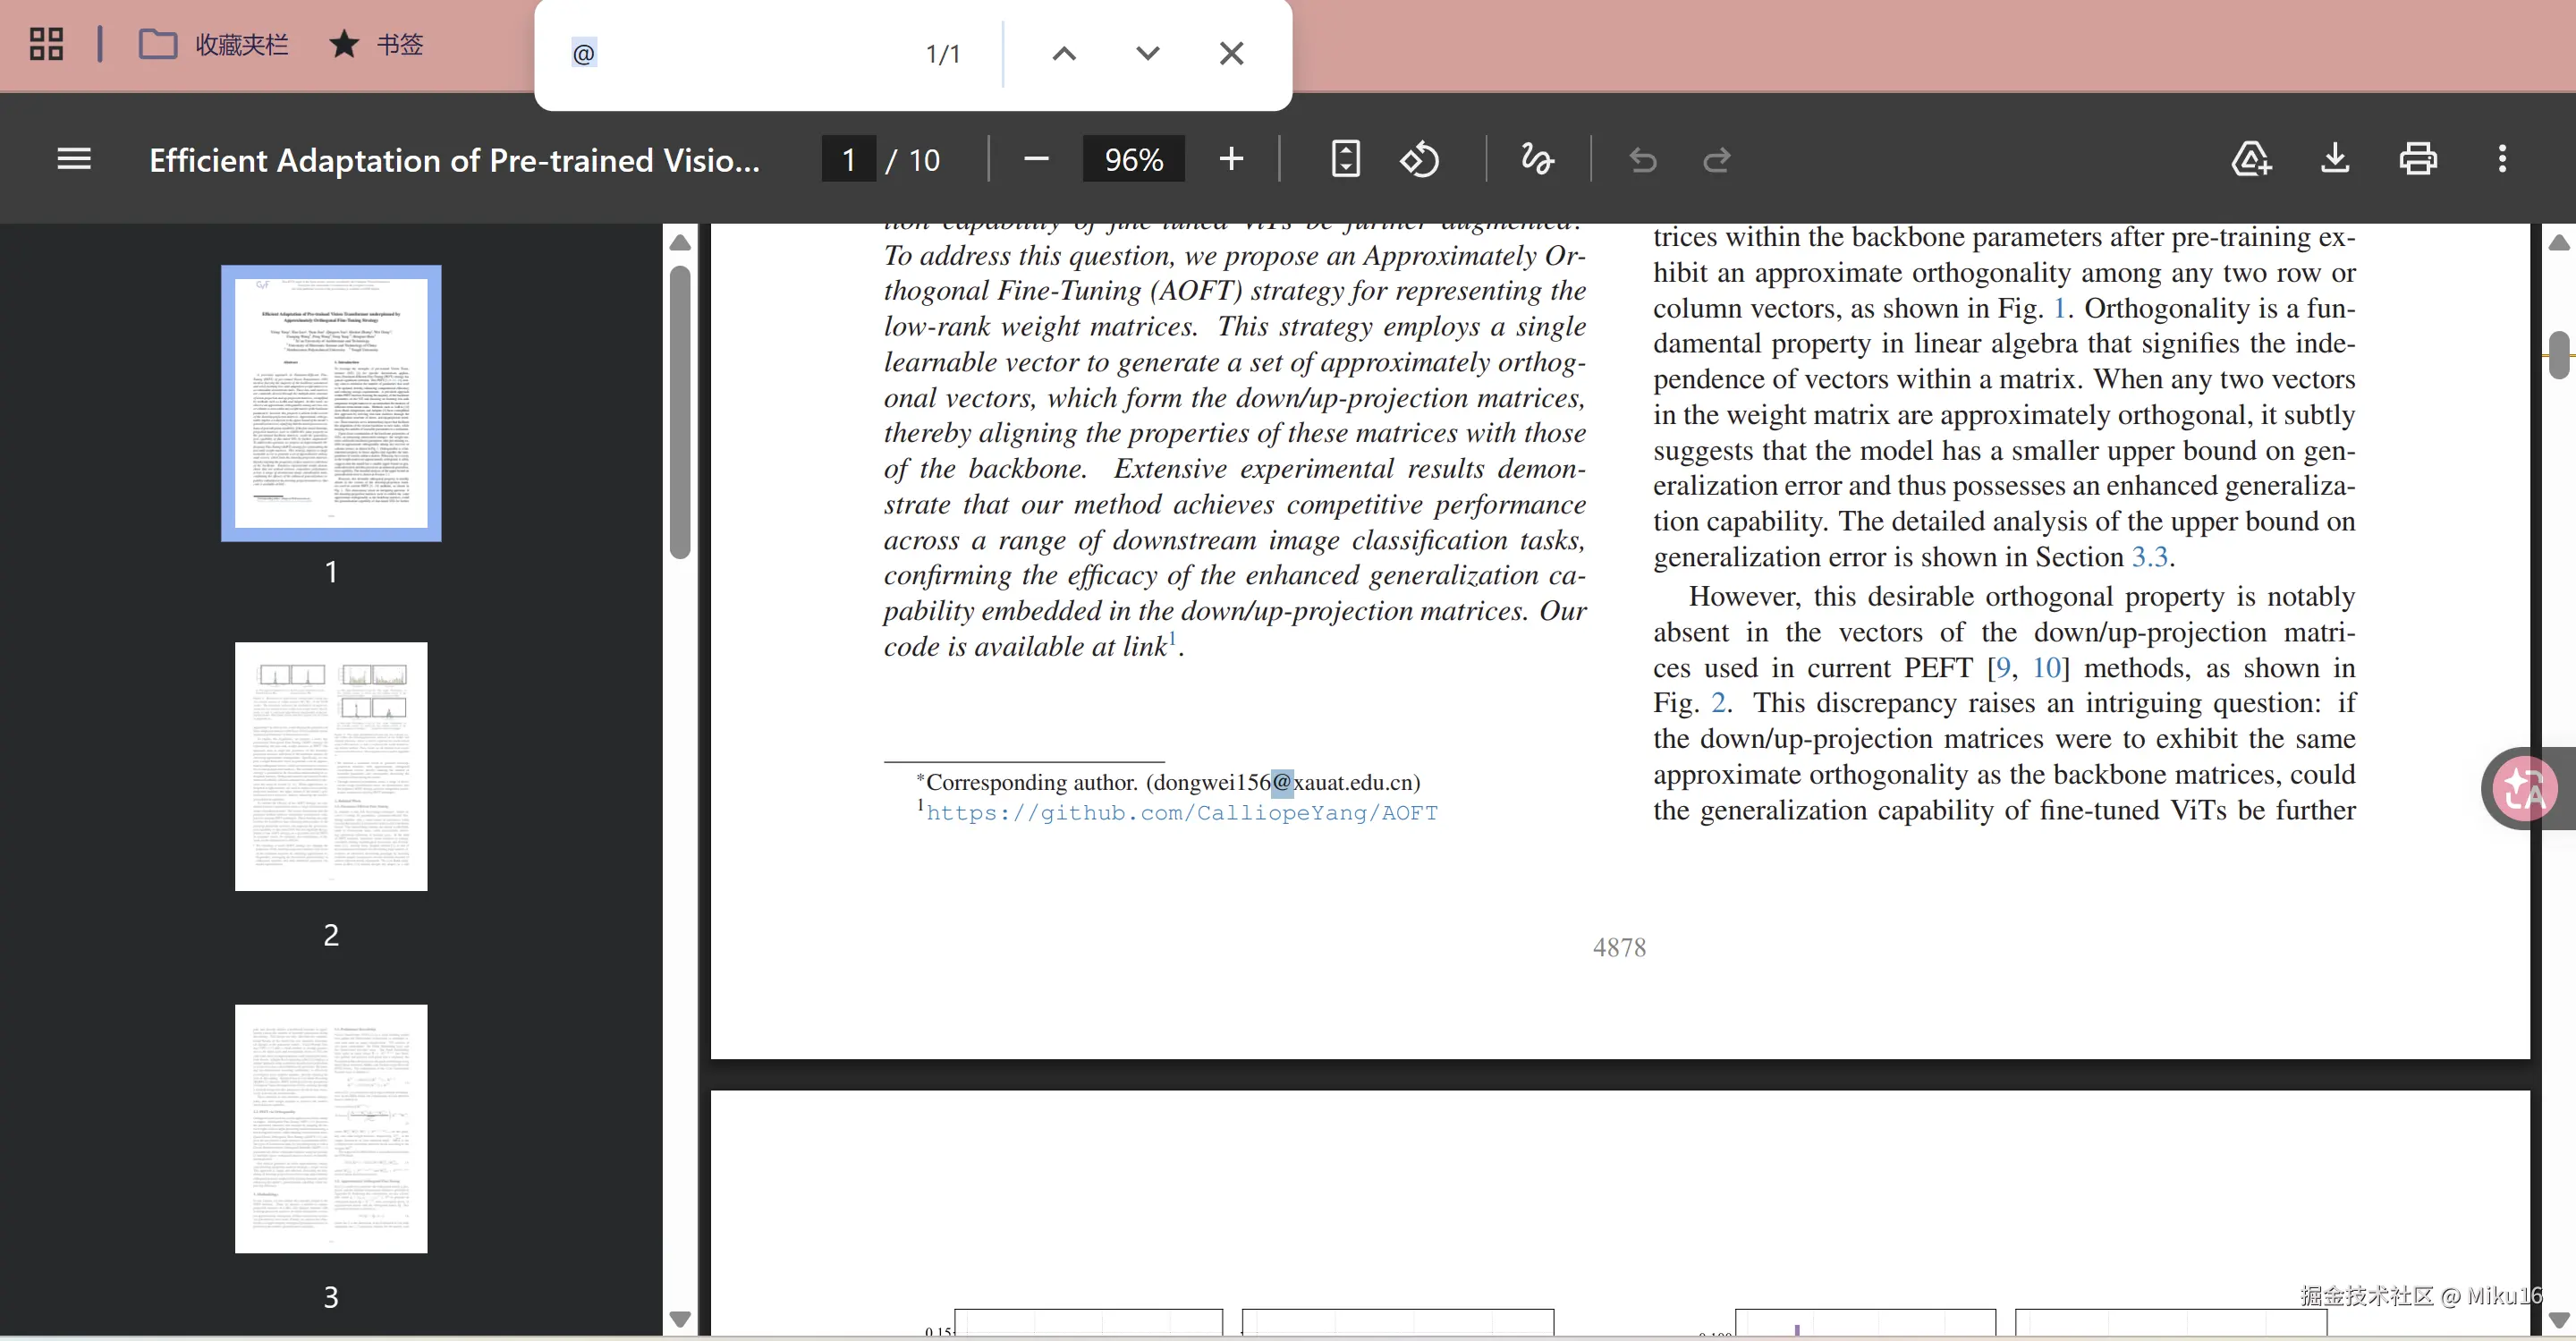The height and width of the screenshot is (1341, 2576).
Task: Download the PDF file
Action: 2335,159
